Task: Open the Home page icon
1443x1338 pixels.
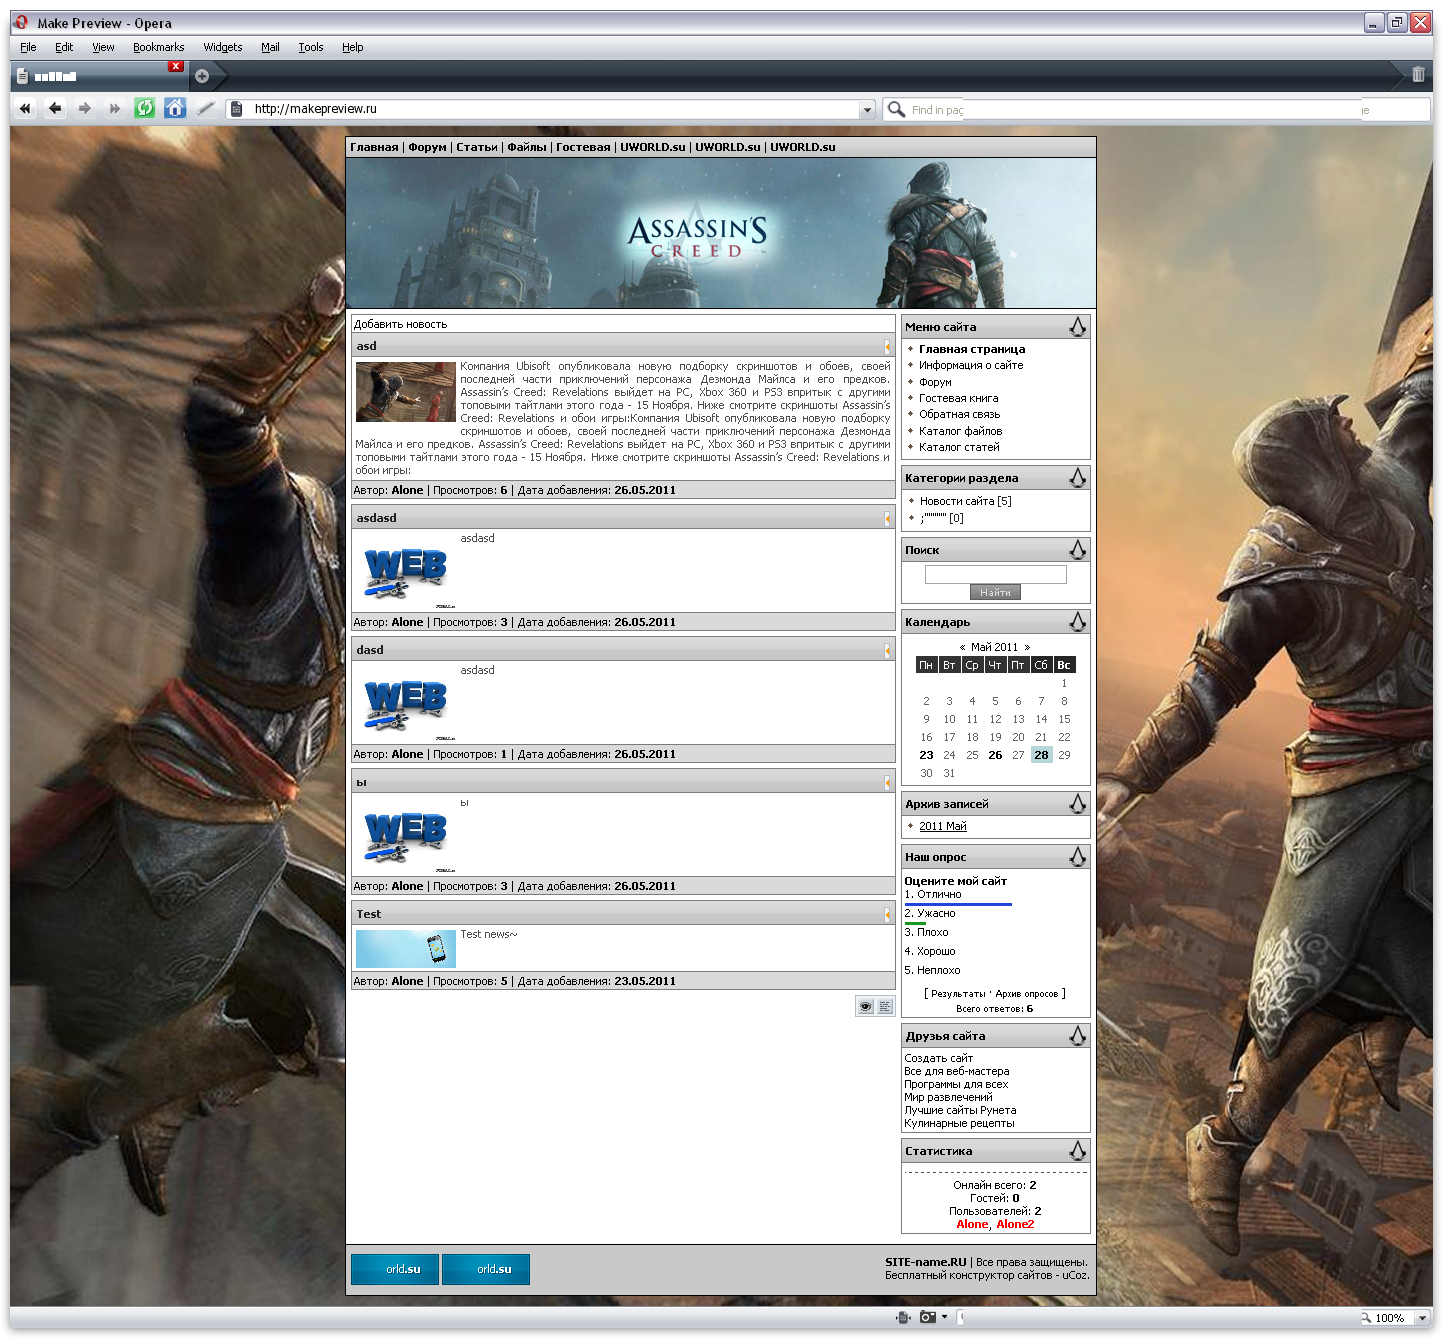Action: pos(175,108)
